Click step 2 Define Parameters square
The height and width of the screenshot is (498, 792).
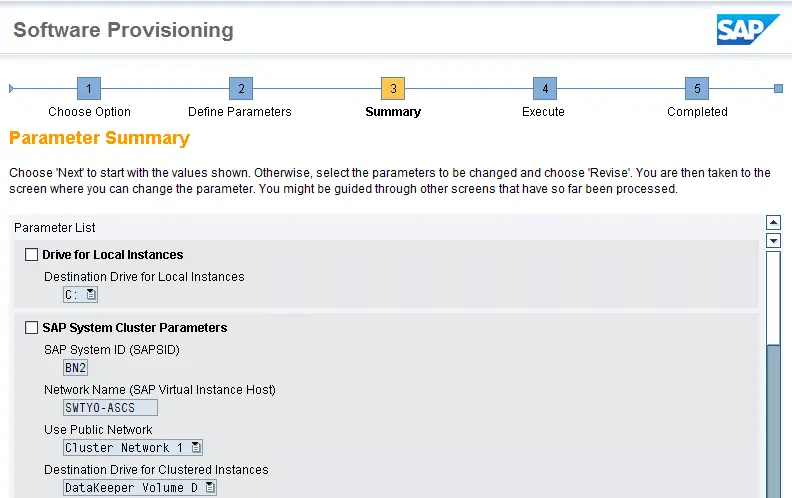(241, 88)
